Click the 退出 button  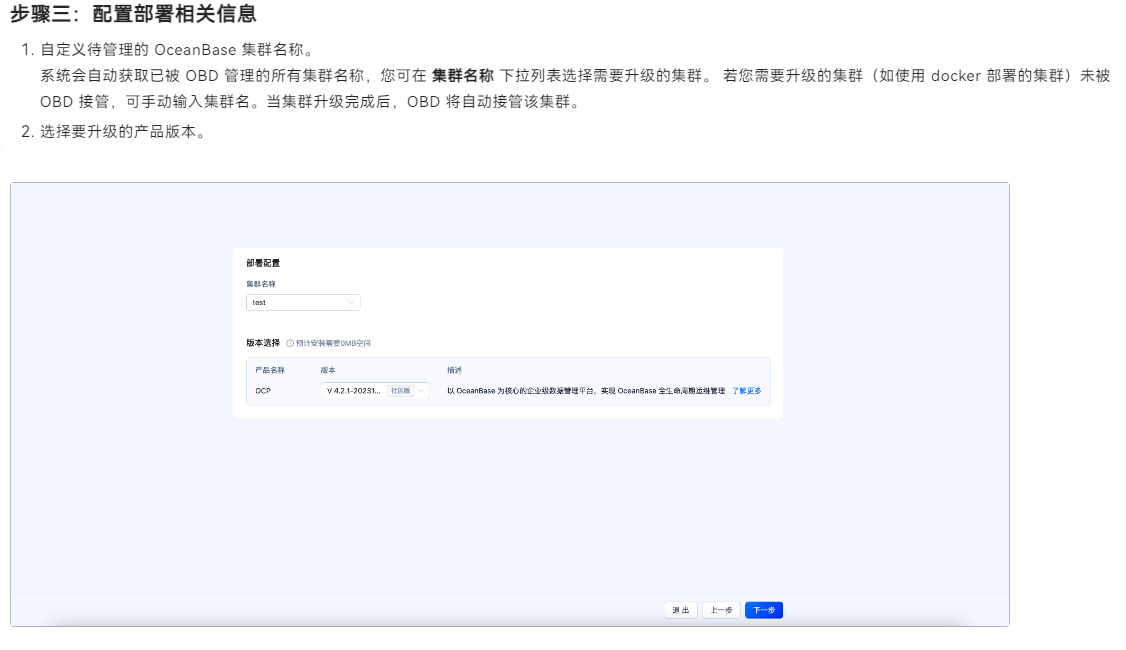click(681, 610)
